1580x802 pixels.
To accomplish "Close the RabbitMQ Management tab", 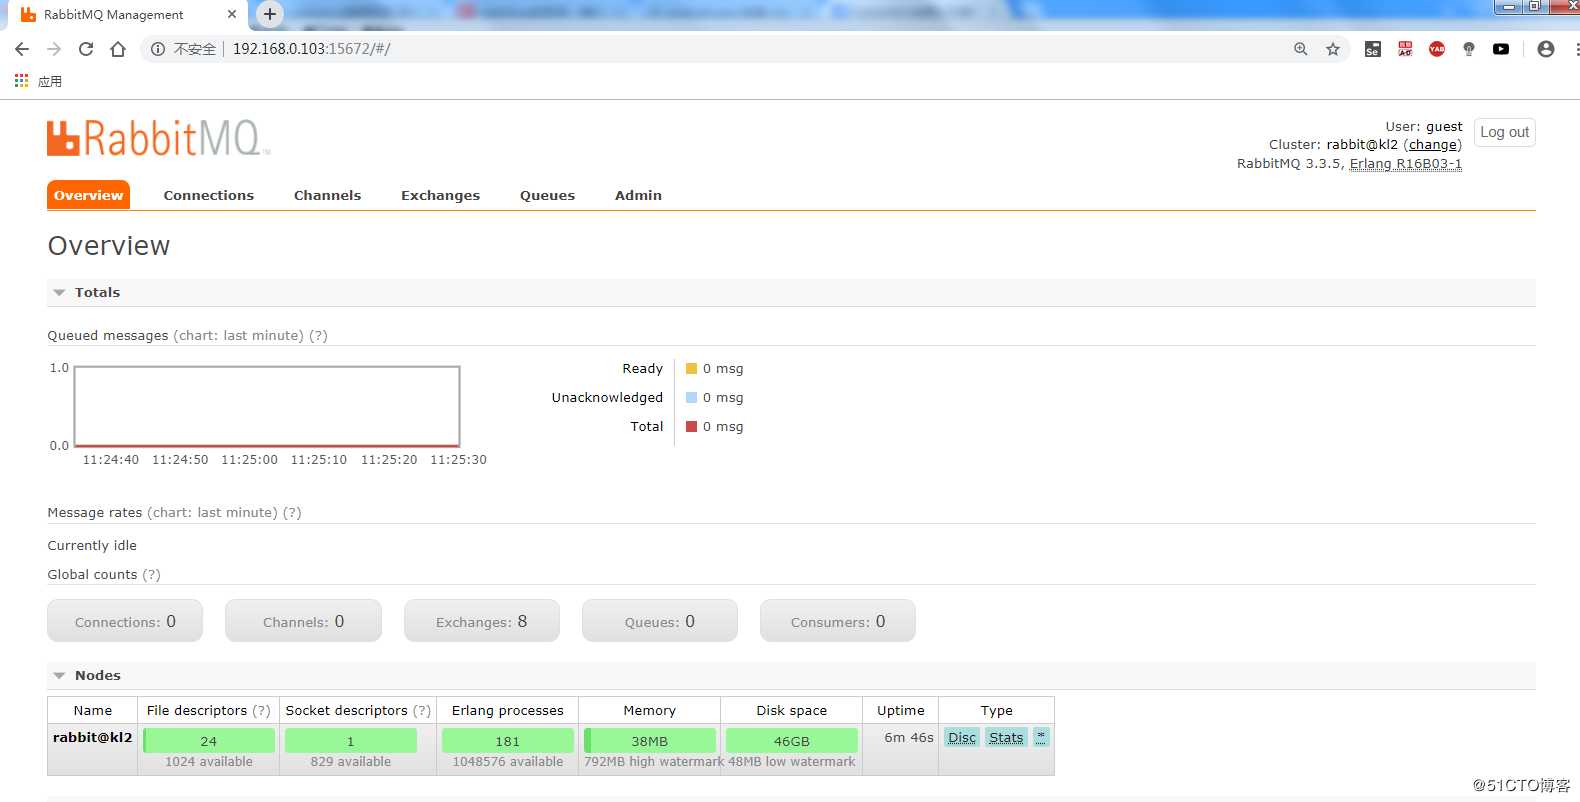I will point(232,14).
